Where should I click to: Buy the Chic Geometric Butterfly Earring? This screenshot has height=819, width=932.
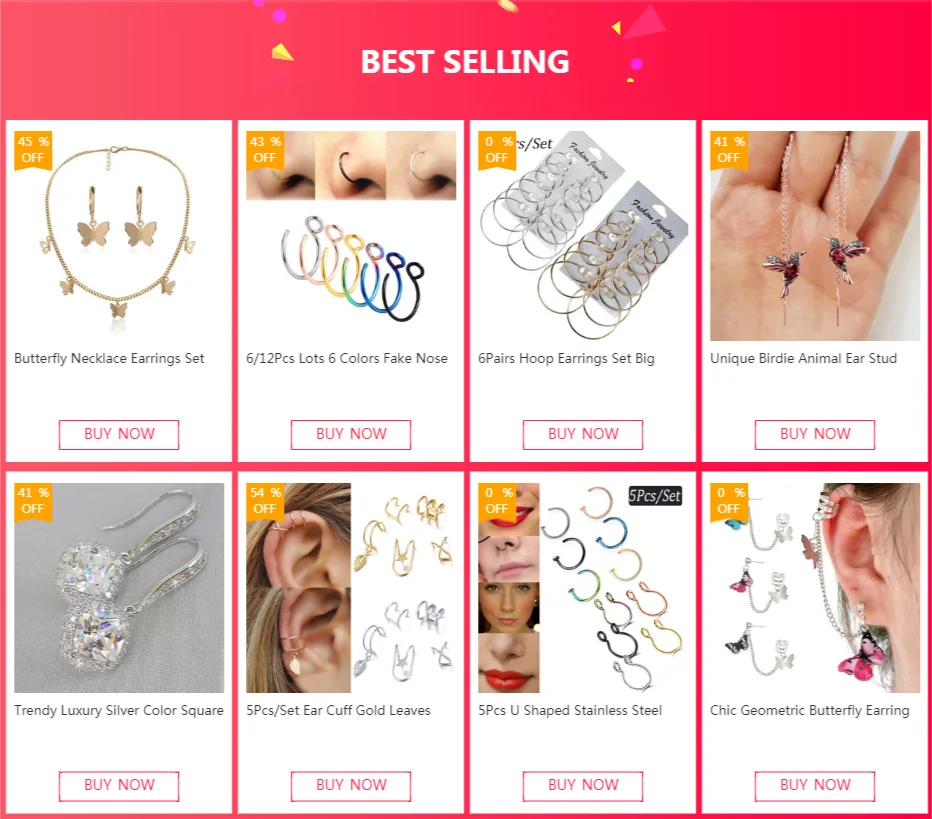815,786
